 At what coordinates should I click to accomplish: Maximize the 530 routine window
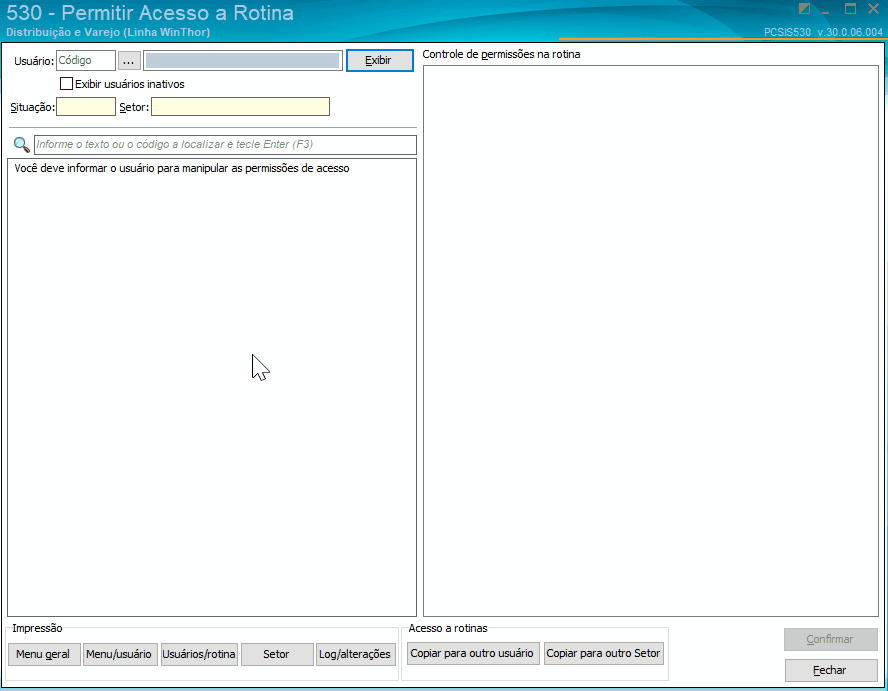[x=850, y=8]
